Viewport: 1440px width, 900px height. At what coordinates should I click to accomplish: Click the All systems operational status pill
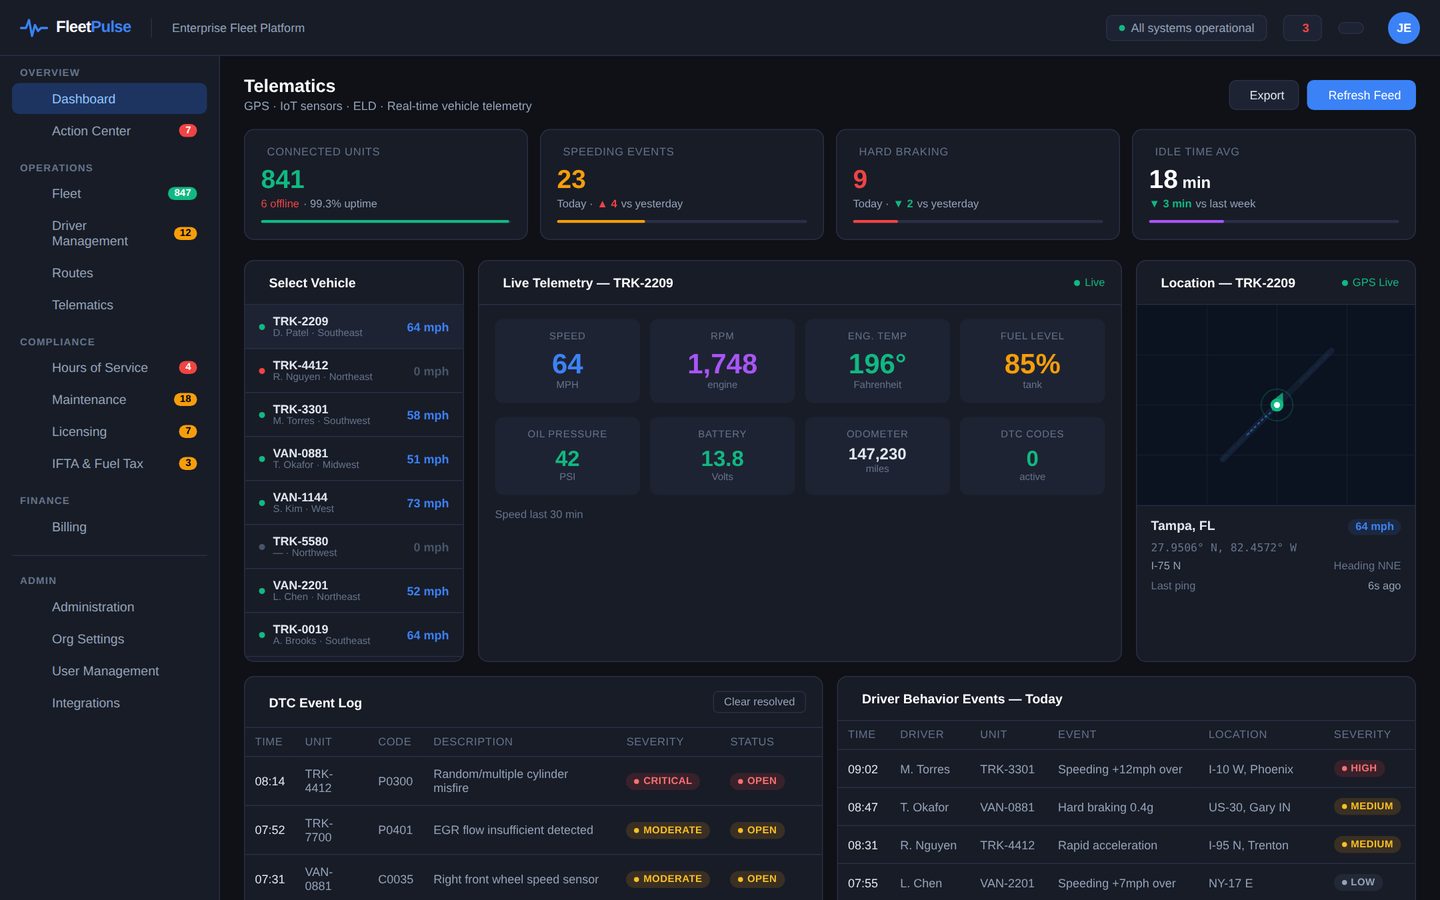[1186, 28]
